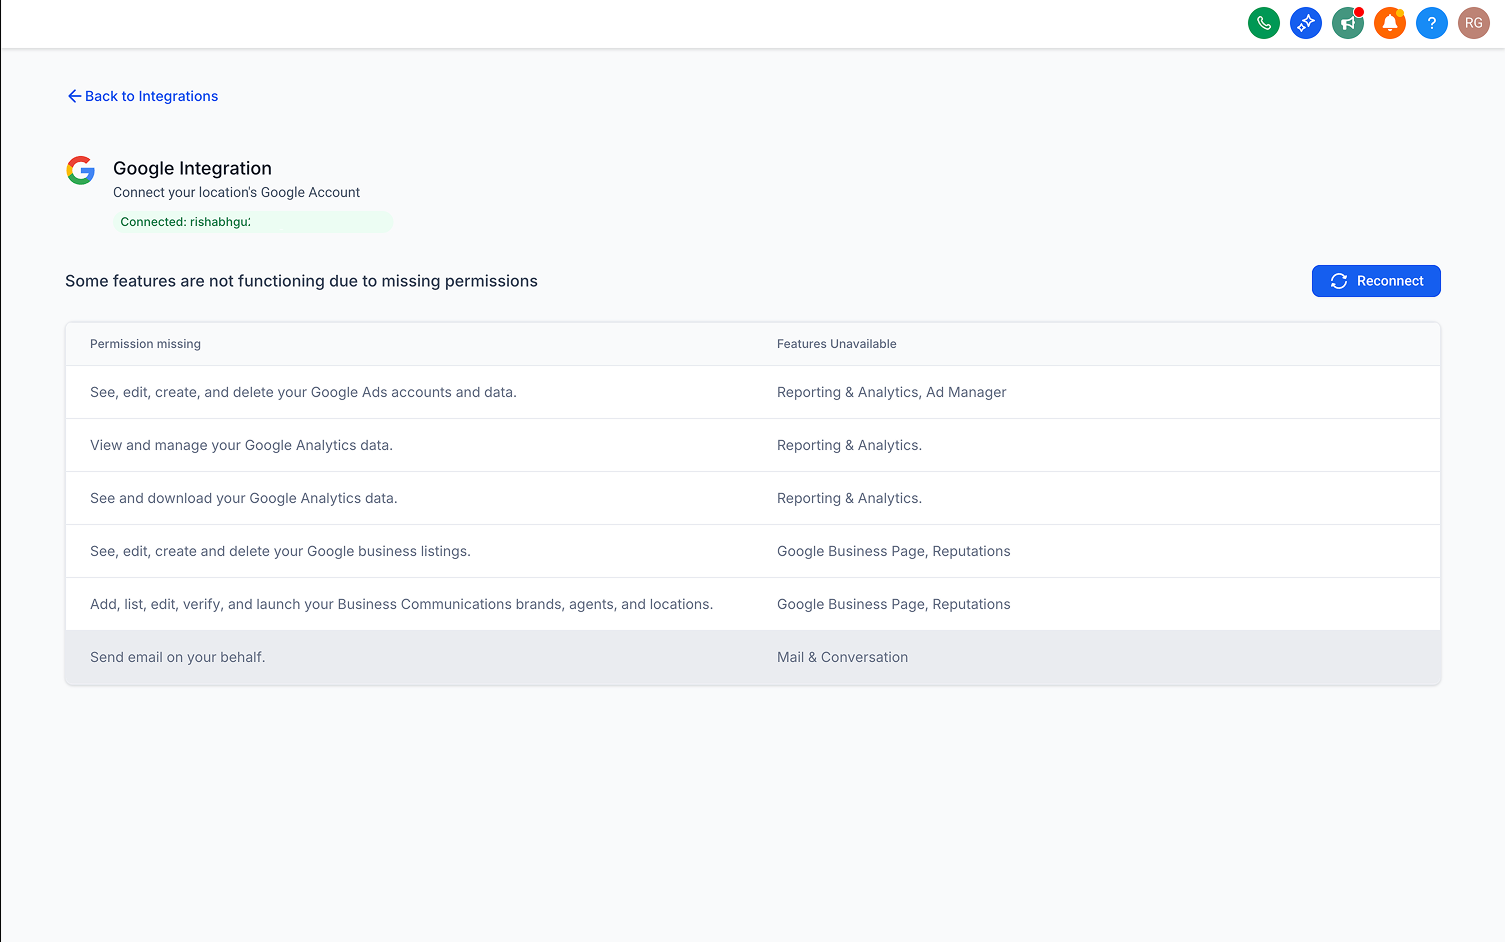View announcements via the megaphone icon
Viewport: 1505px width, 942px height.
(1347, 22)
